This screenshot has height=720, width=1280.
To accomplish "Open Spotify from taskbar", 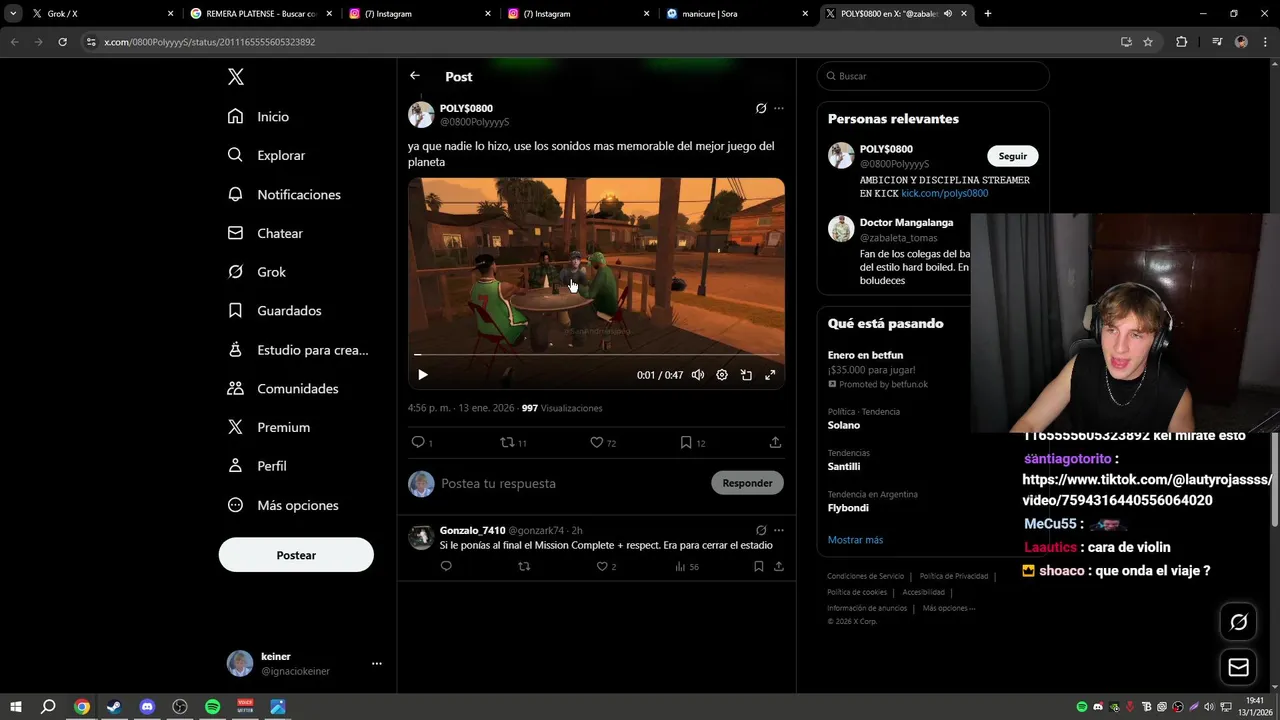I will click(x=213, y=707).
